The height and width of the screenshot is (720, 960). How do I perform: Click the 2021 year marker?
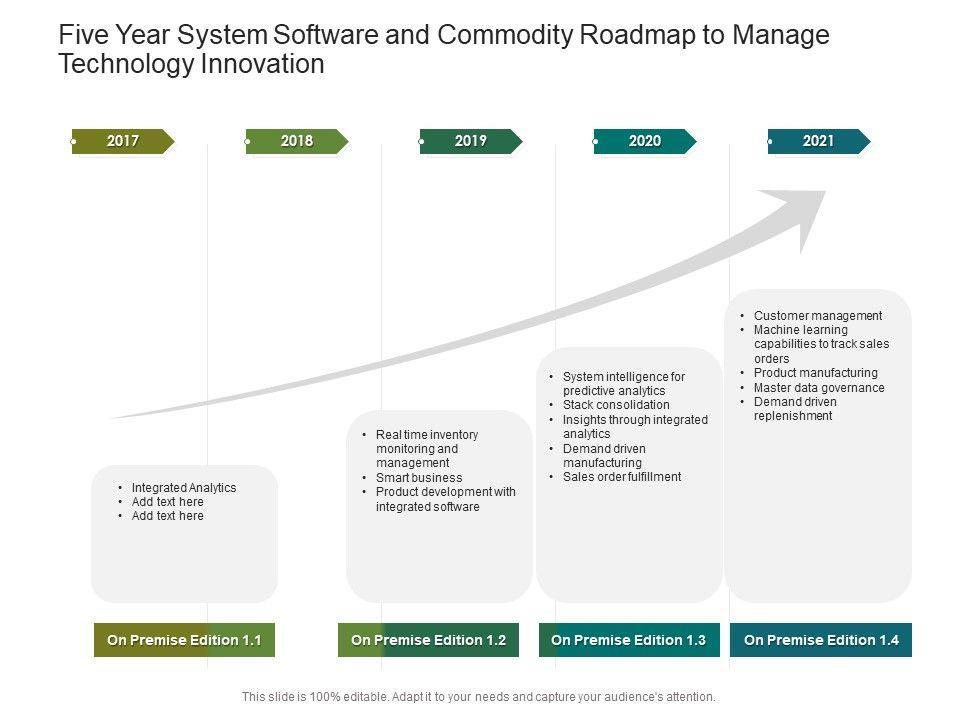pos(818,141)
